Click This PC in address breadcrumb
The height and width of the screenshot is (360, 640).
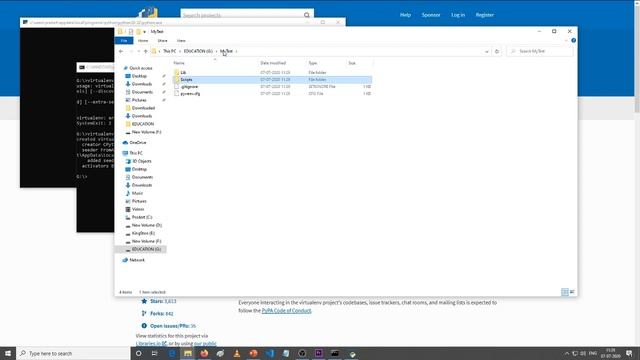pyautogui.click(x=169, y=51)
